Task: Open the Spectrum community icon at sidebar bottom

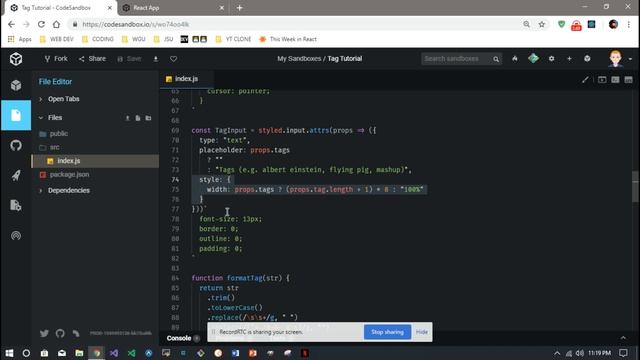Action: click(x=76, y=333)
